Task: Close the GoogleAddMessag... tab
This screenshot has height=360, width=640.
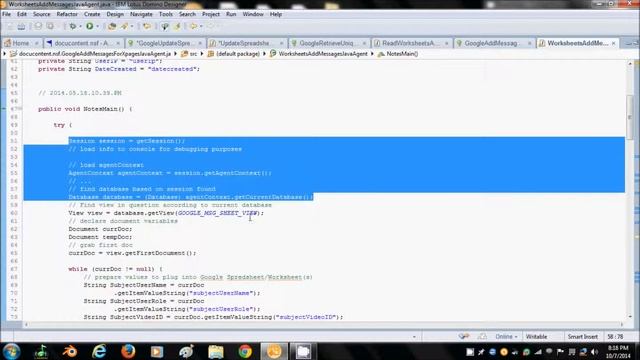Action: (x=529, y=43)
